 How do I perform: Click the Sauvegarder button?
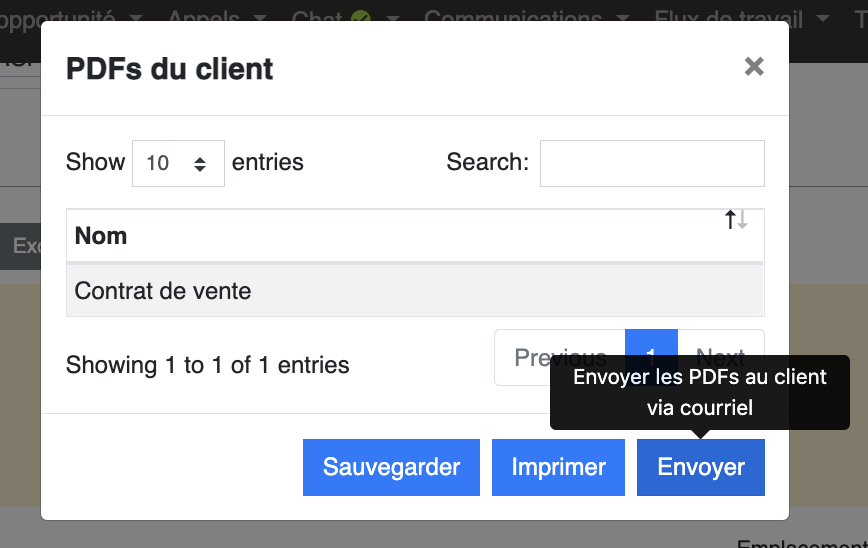pos(391,467)
